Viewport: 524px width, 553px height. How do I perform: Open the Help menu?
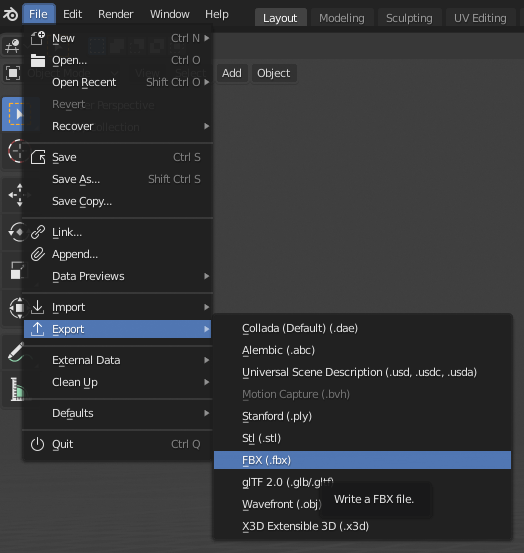[x=217, y=14]
